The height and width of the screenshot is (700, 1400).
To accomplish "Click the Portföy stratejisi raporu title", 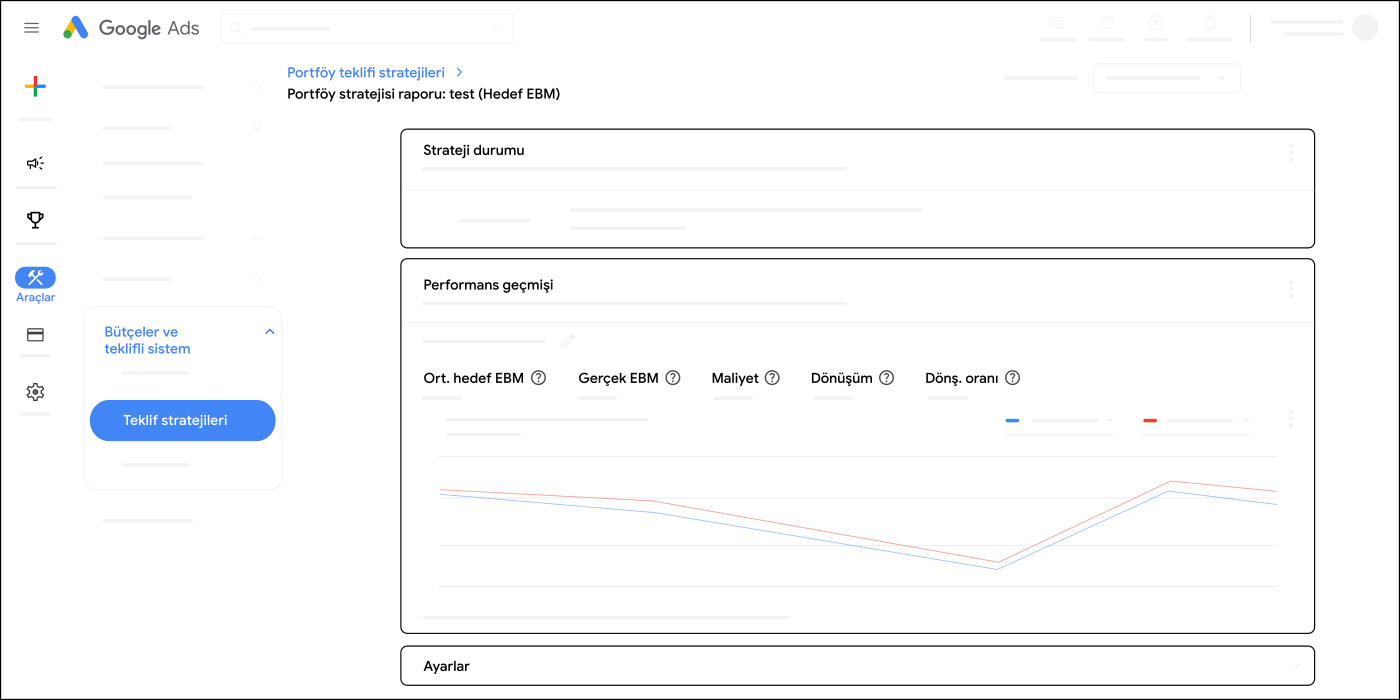I will pyautogui.click(x=423, y=95).
